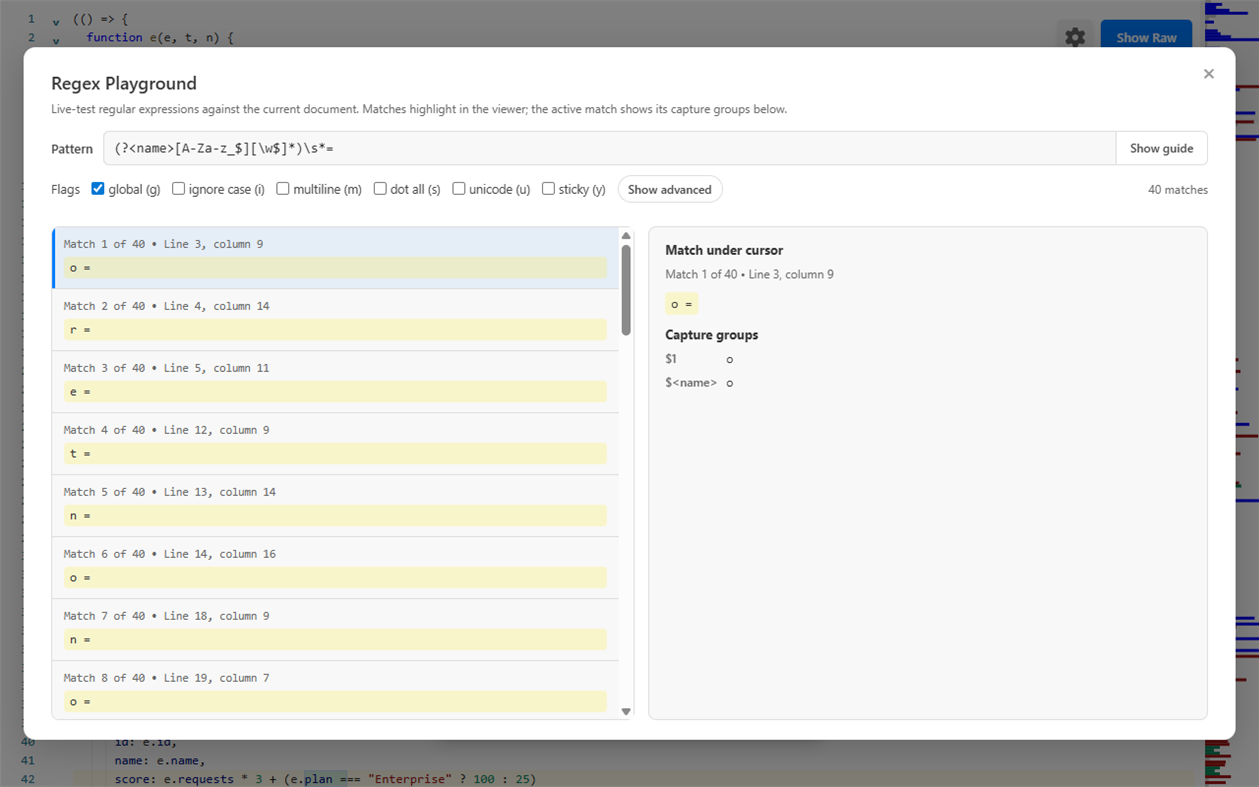Close the Regex Playground dialog

(x=1208, y=74)
